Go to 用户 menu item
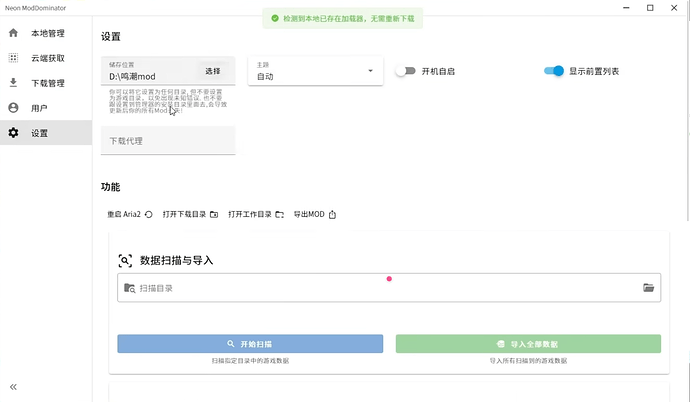Screen dimensions: 690x402 pyautogui.click(x=46, y=108)
